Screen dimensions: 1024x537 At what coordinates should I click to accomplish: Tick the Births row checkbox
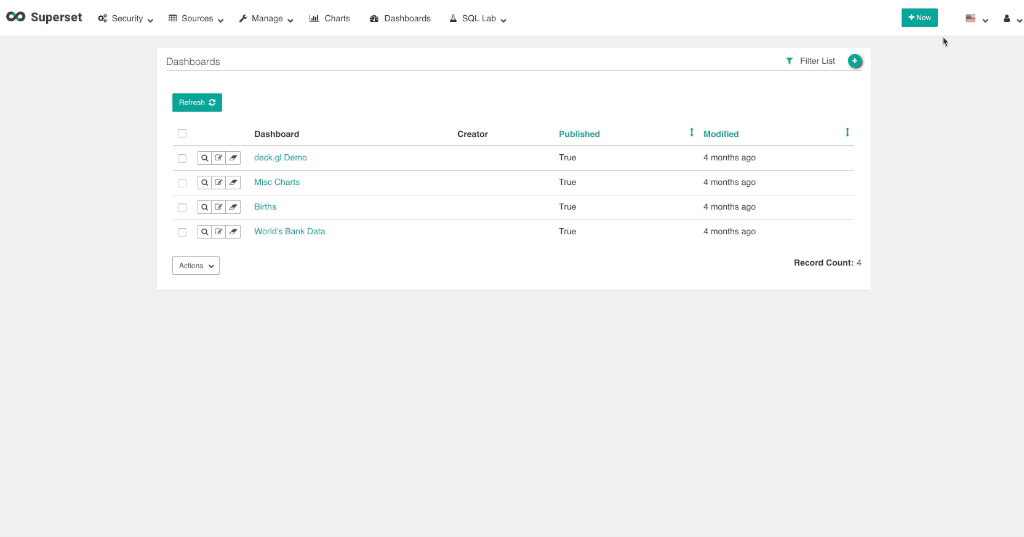[182, 207]
